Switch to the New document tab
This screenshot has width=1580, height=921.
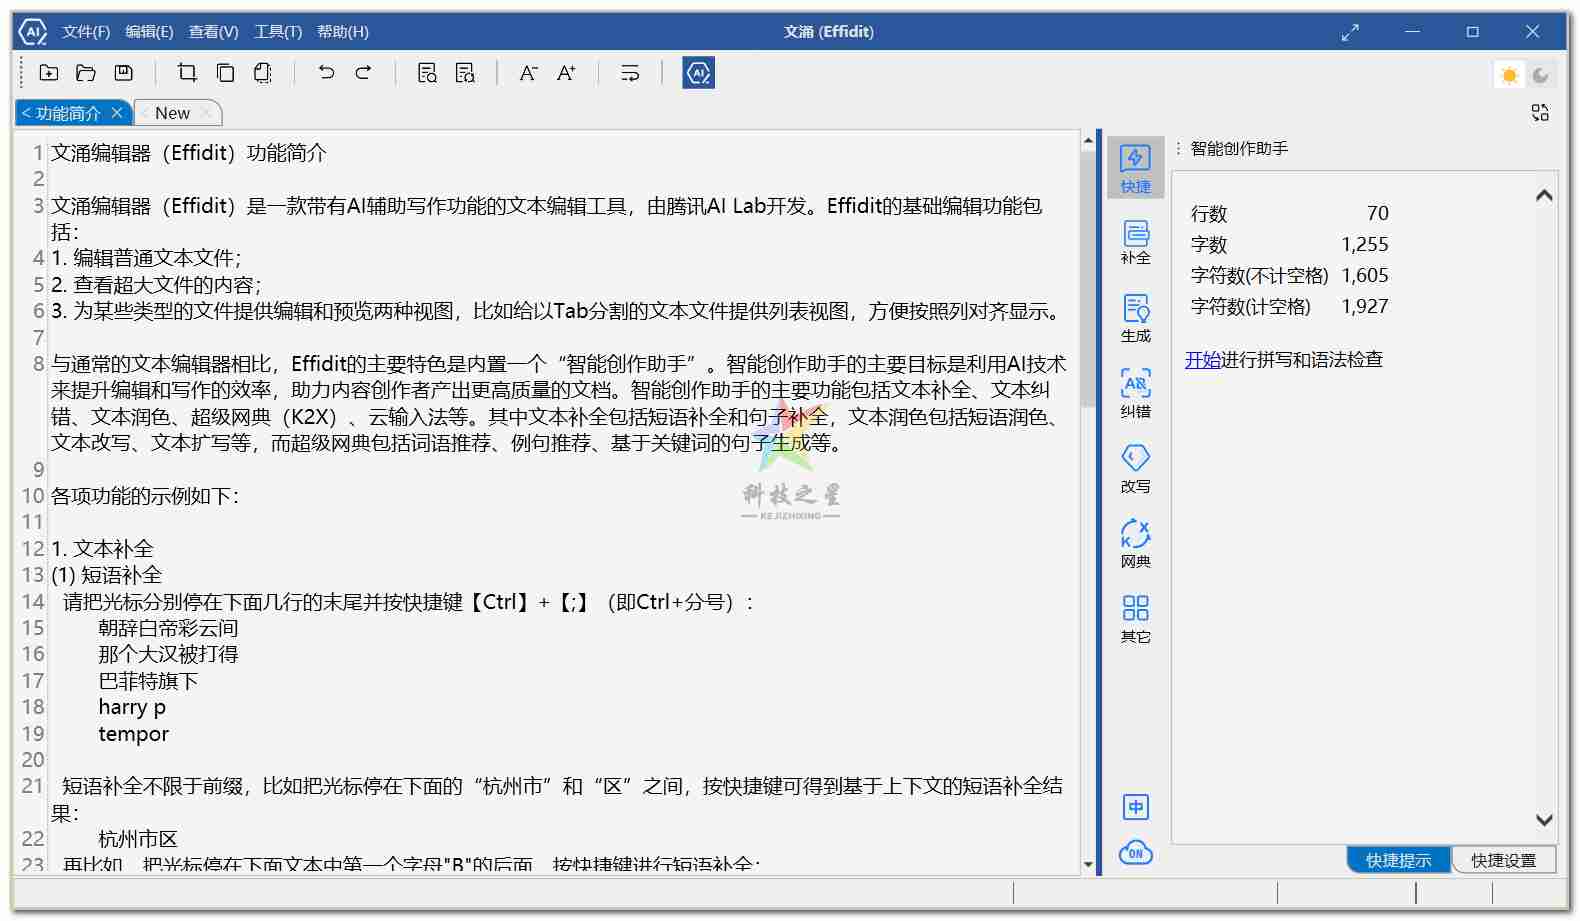[x=173, y=113]
